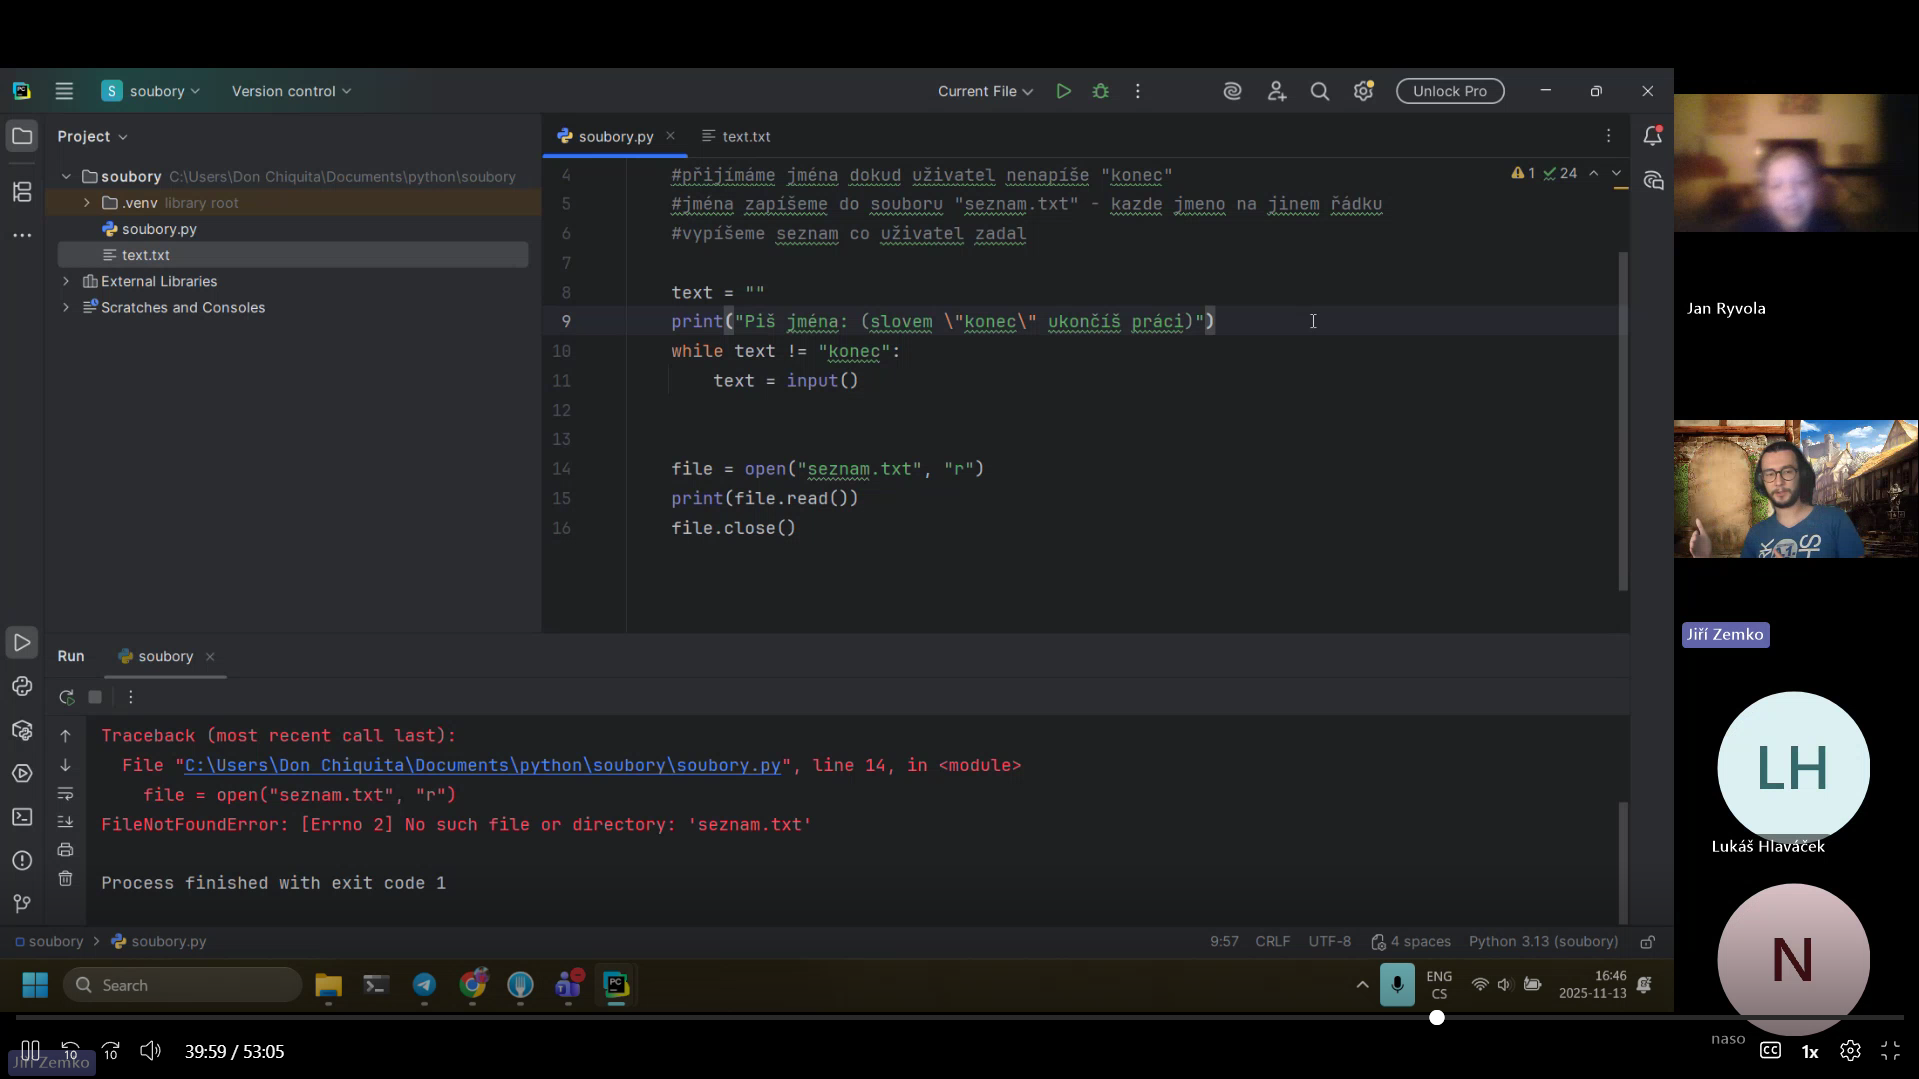The height and width of the screenshot is (1079, 1919).
Task: Open notifications bell in right sidebar
Action: 1652,136
